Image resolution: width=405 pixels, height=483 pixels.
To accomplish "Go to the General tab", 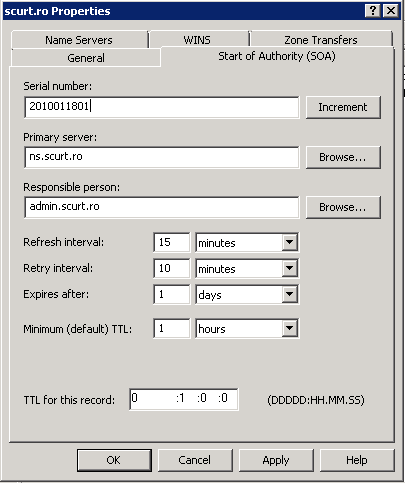I will 86,58.
